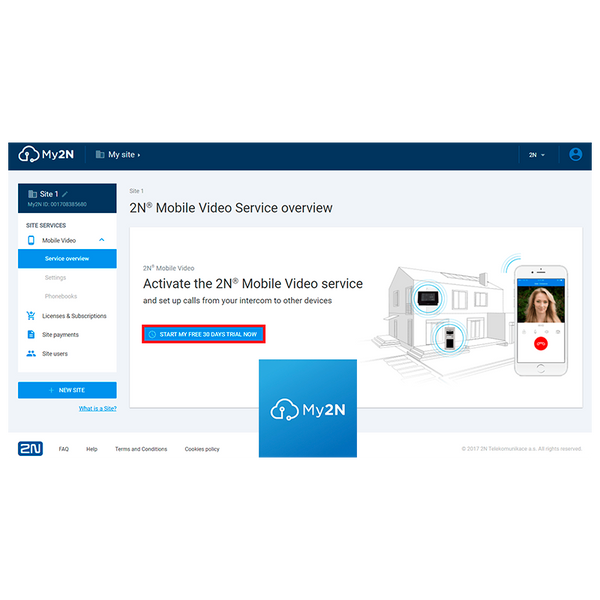Expand the 2N company dropdown
The width and height of the screenshot is (600, 600).
(537, 155)
